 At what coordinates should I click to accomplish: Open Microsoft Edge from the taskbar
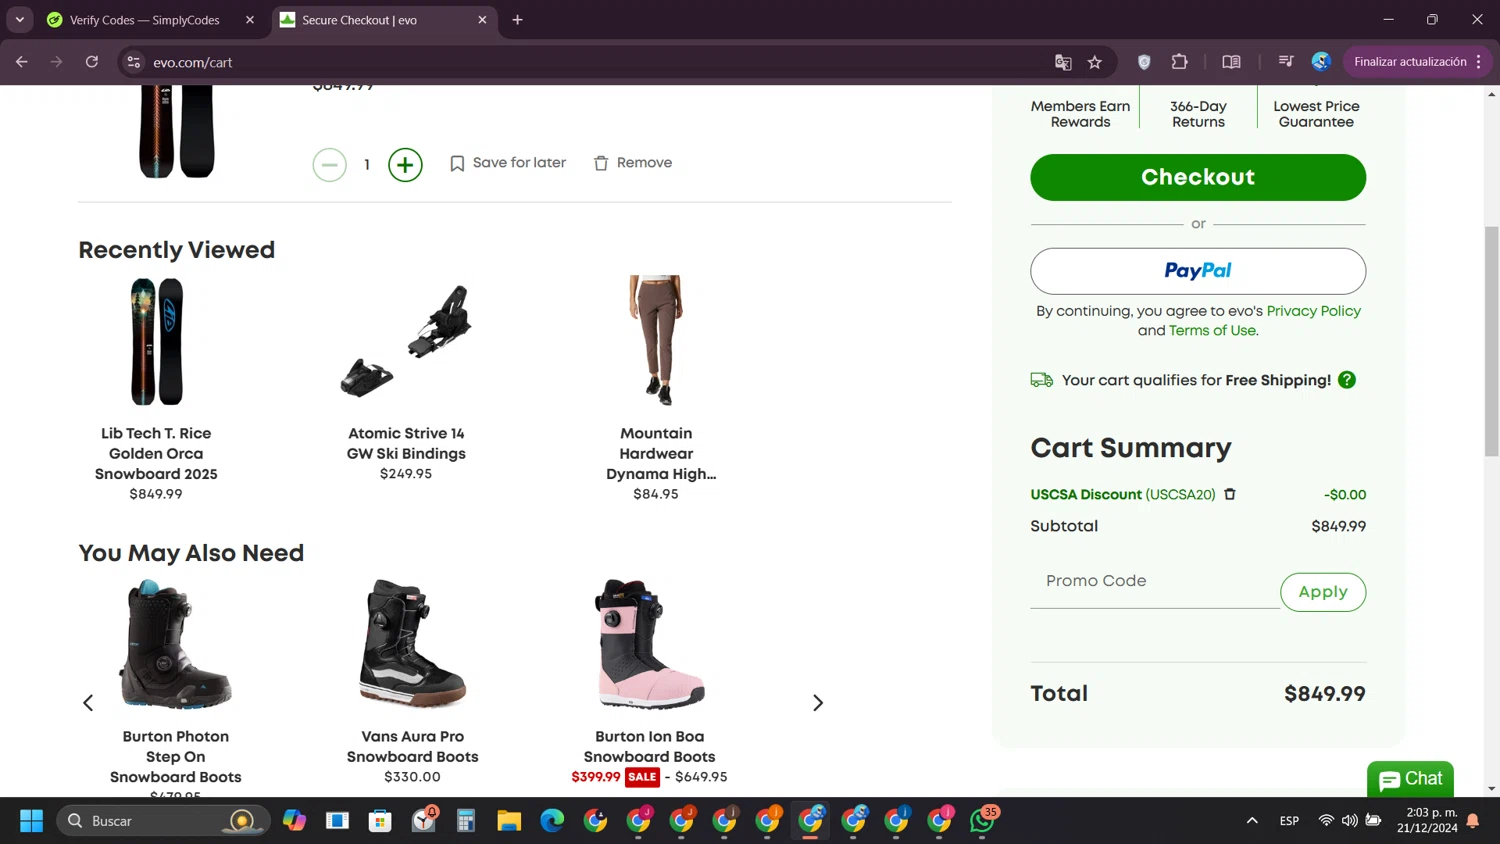coord(552,821)
